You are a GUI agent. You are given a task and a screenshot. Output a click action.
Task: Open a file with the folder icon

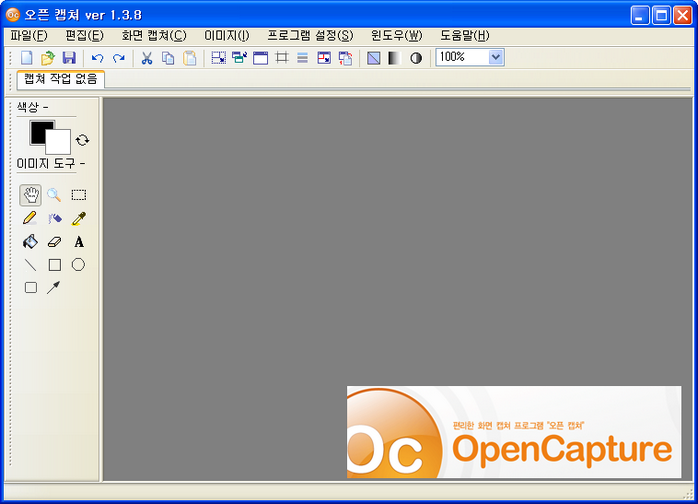click(x=48, y=58)
